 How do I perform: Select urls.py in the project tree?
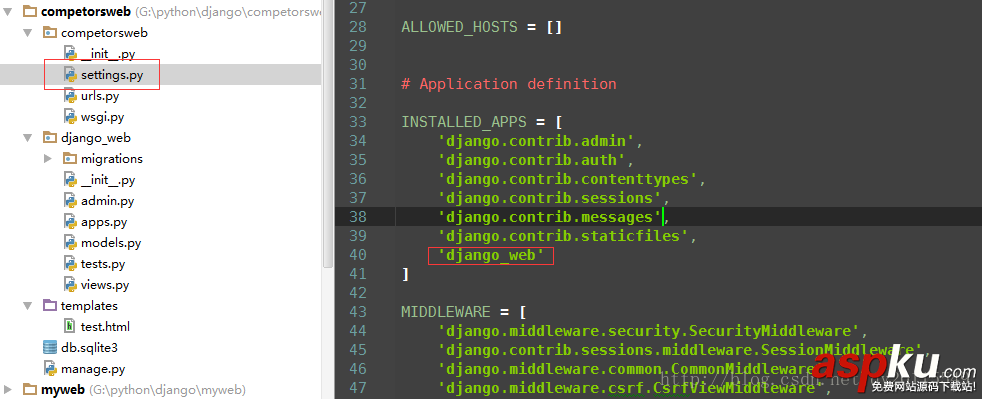coord(100,96)
